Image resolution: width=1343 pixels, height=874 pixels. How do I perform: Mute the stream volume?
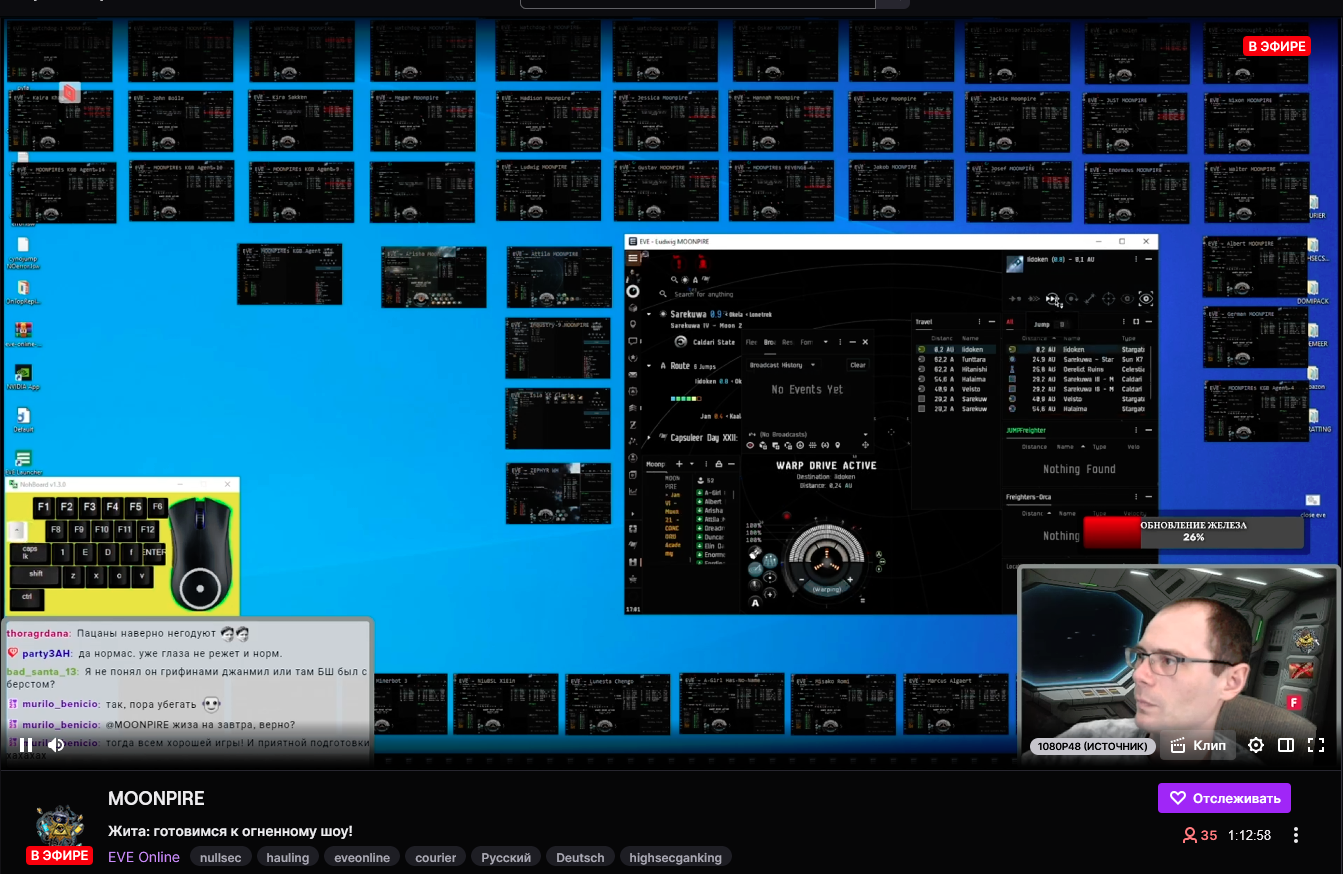[56, 745]
